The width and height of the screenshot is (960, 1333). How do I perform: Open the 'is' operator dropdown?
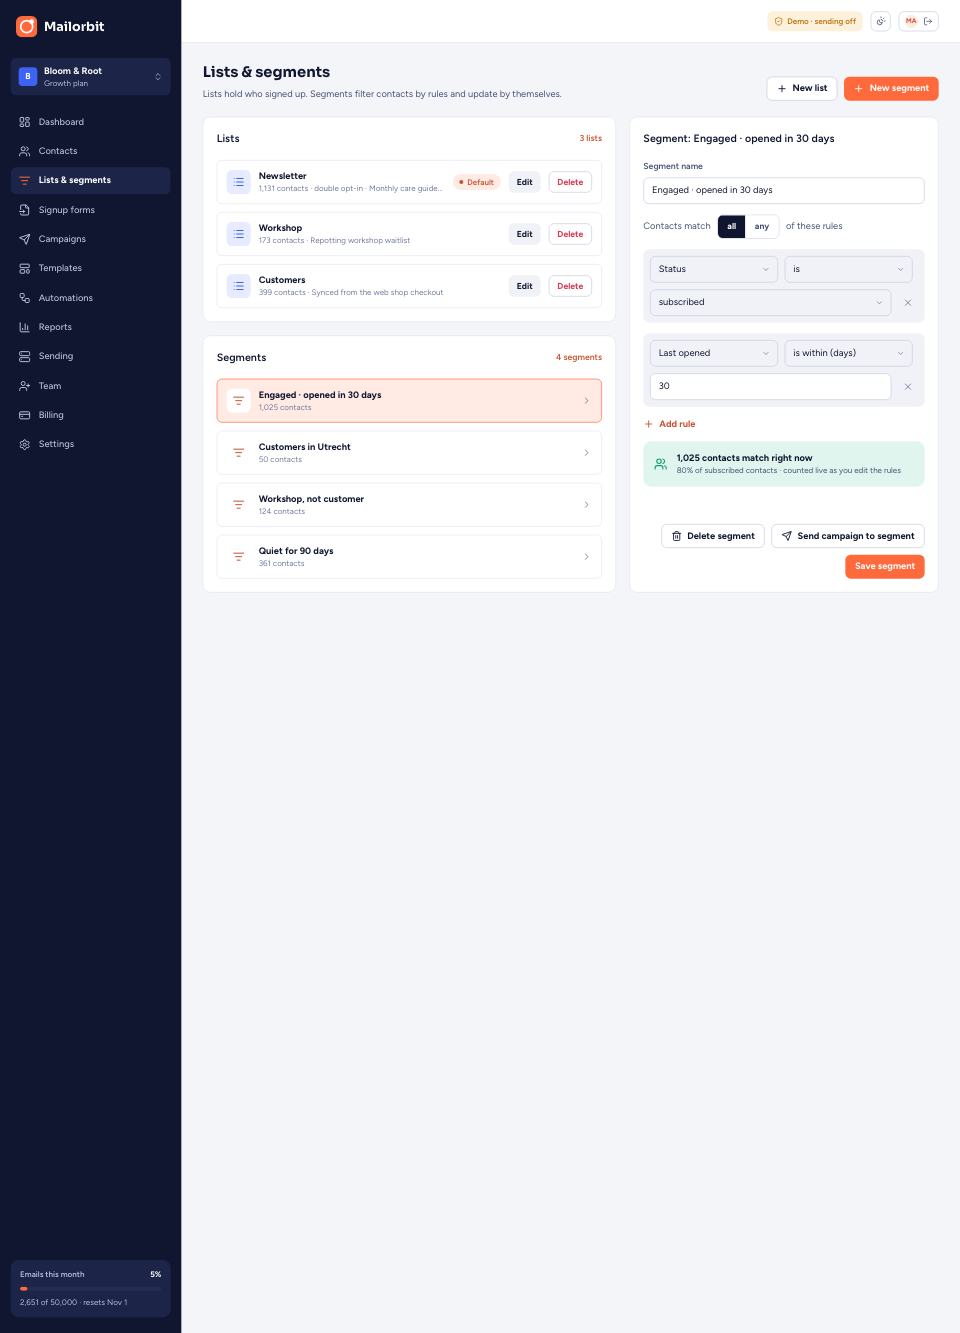click(848, 269)
